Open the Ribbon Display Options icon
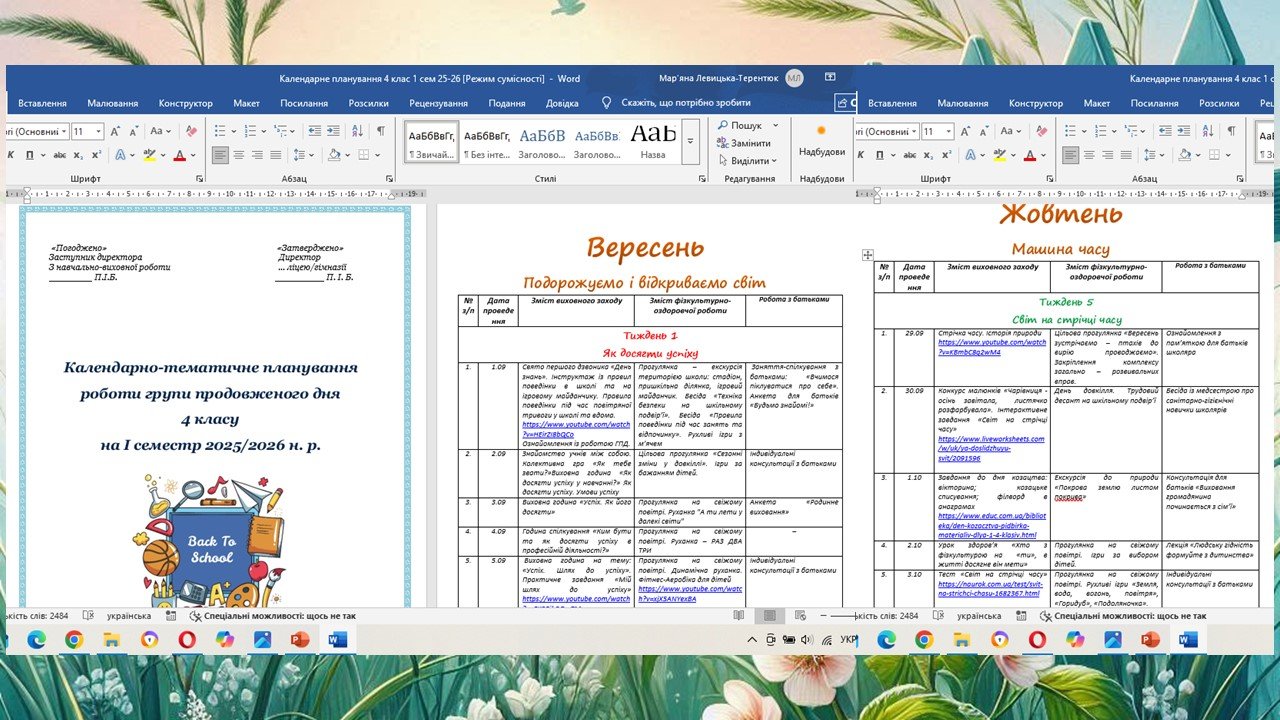The width and height of the screenshot is (1280, 720). pos(830,77)
